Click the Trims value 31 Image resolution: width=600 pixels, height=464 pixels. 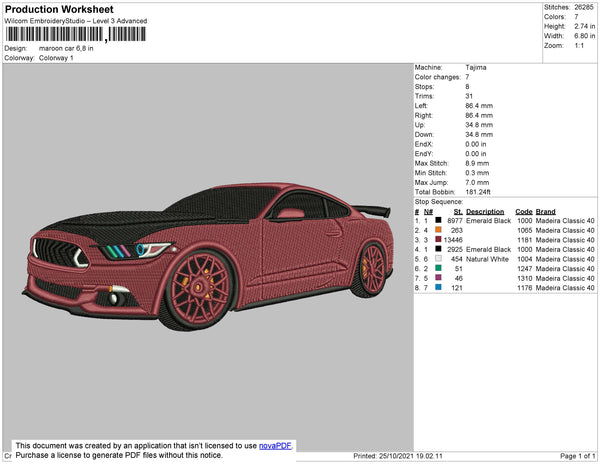pyautogui.click(x=469, y=96)
